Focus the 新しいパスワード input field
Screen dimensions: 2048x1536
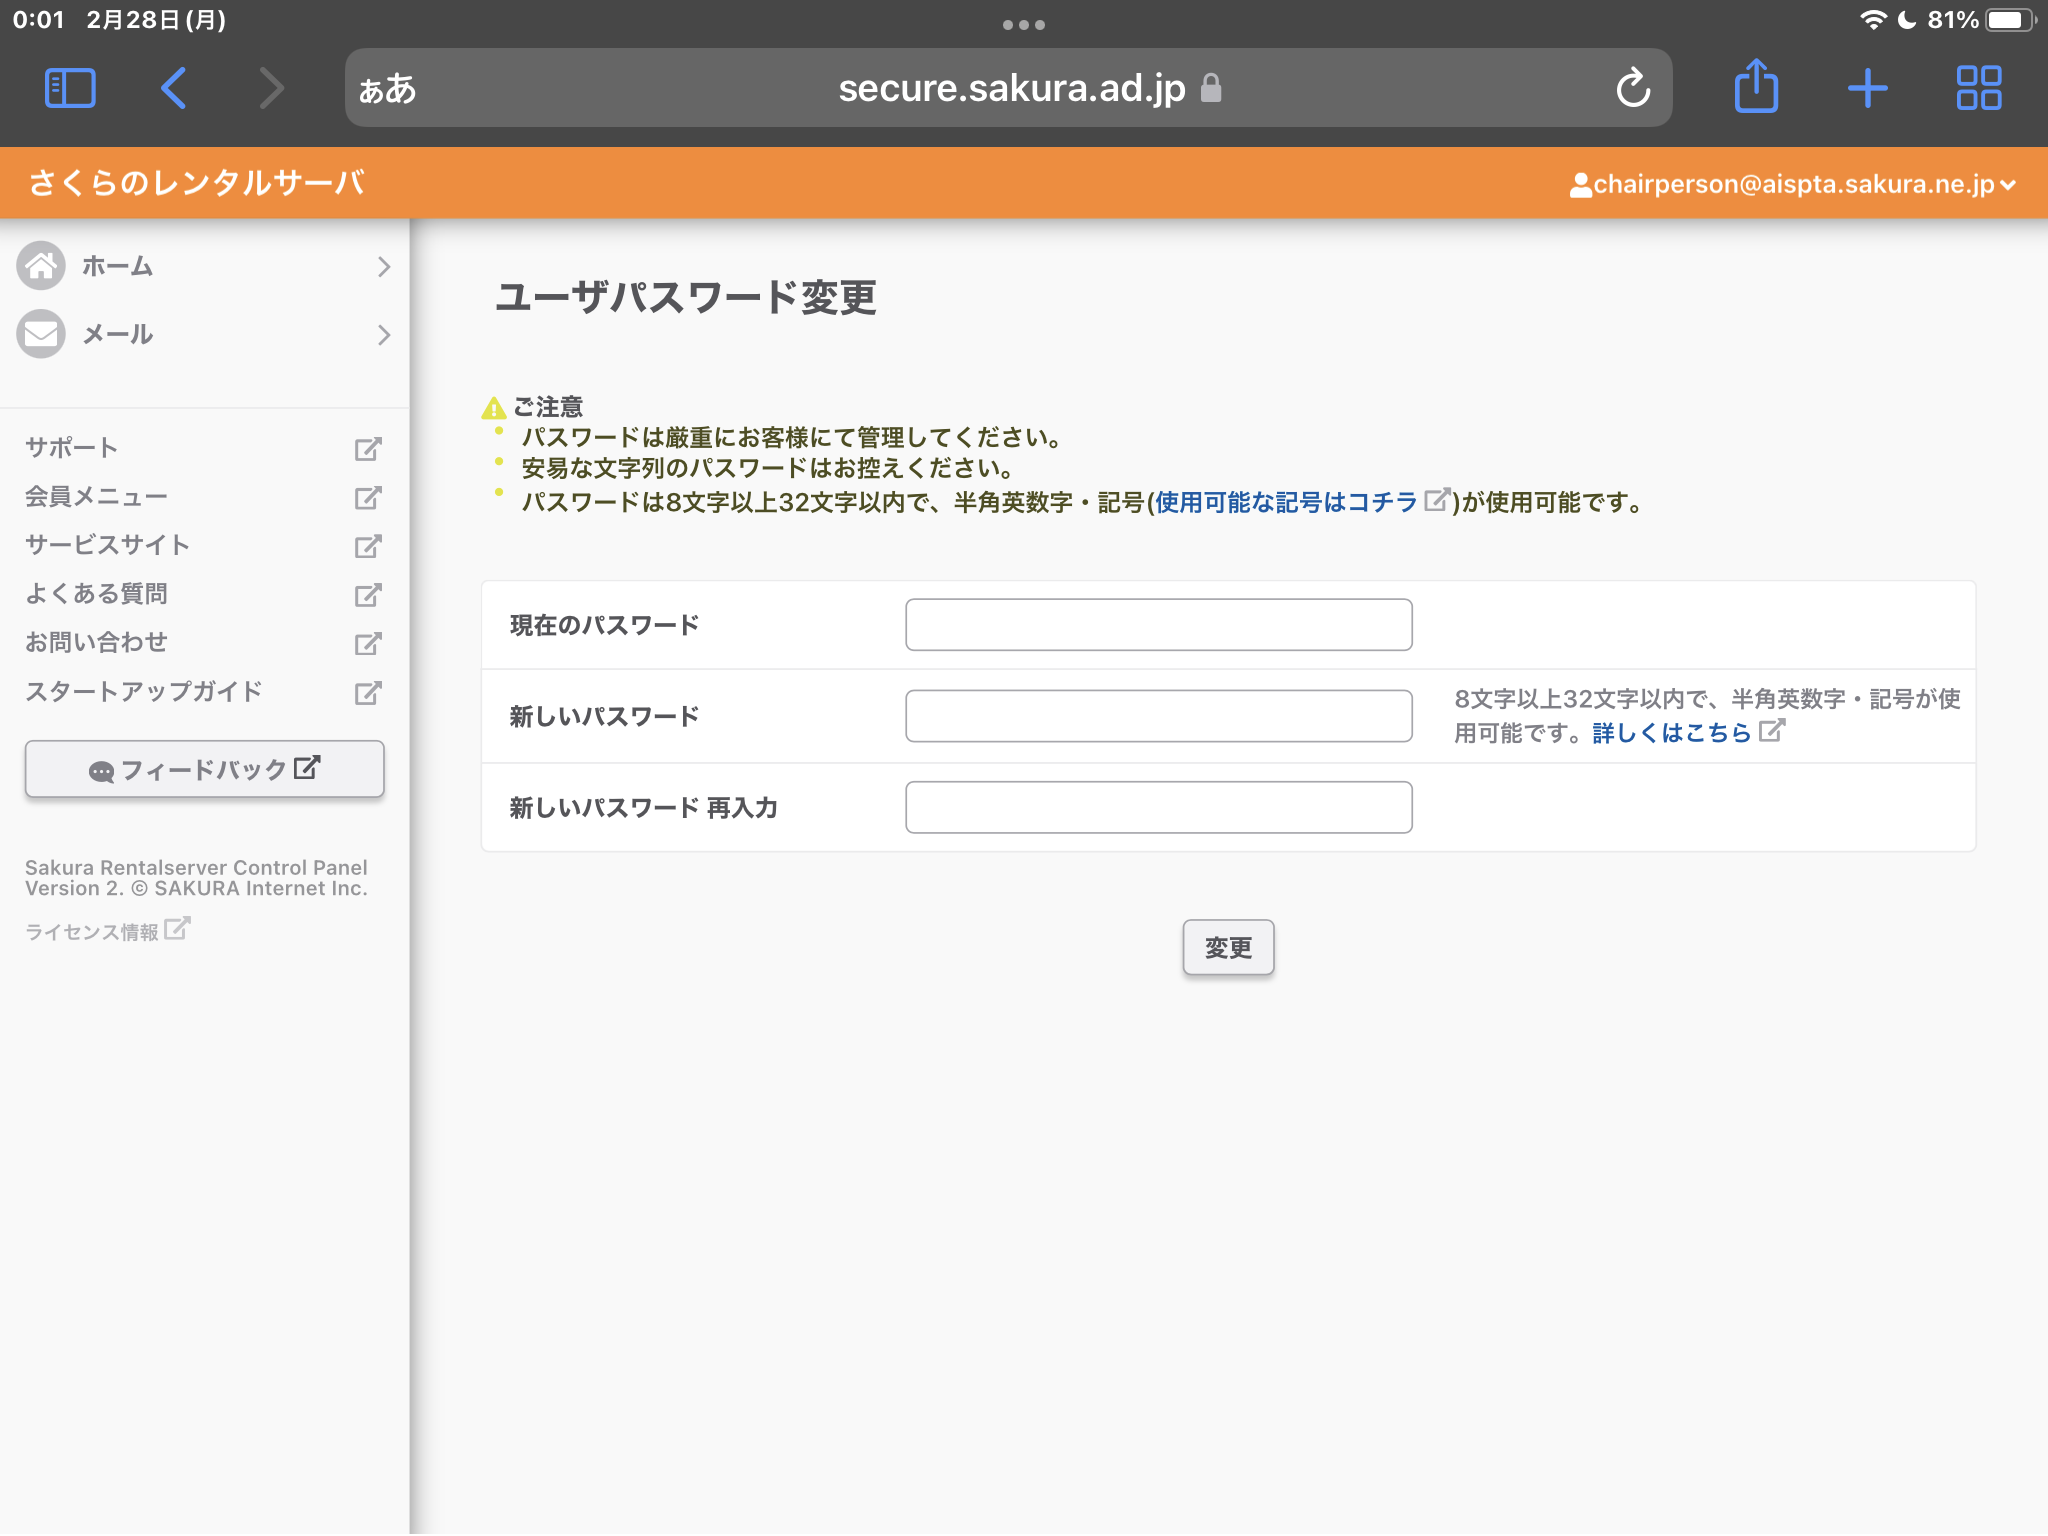tap(1158, 716)
